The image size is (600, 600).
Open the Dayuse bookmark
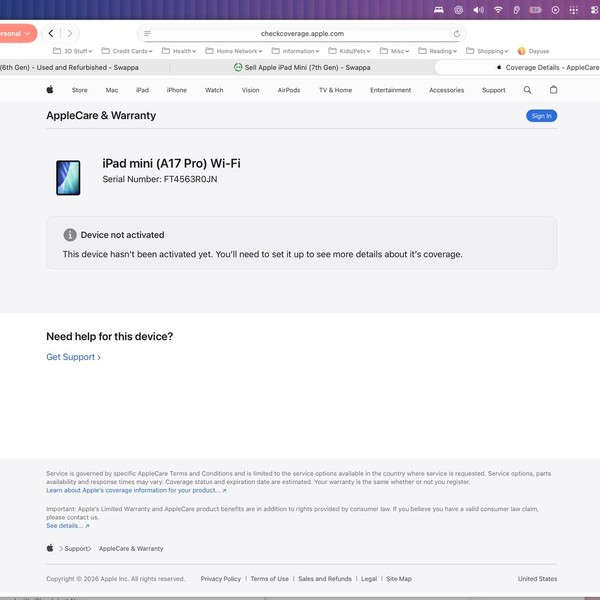point(533,51)
